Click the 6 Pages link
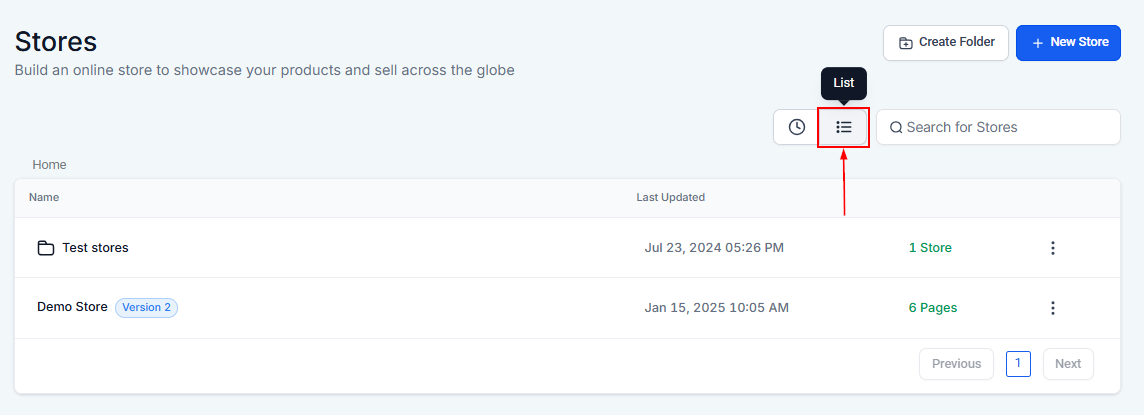 [932, 308]
